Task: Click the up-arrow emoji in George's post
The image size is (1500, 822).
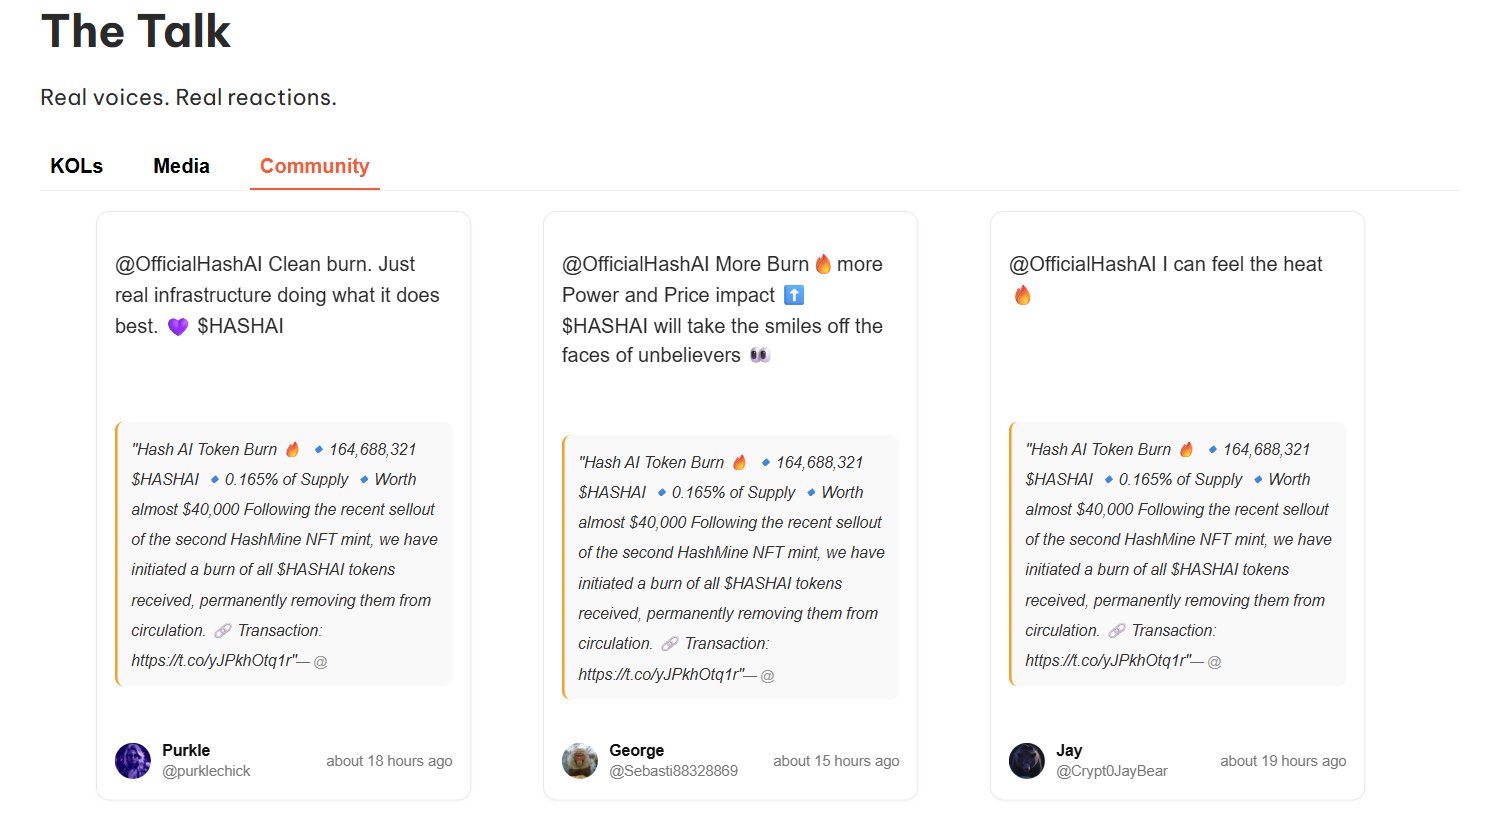Action: tap(794, 295)
